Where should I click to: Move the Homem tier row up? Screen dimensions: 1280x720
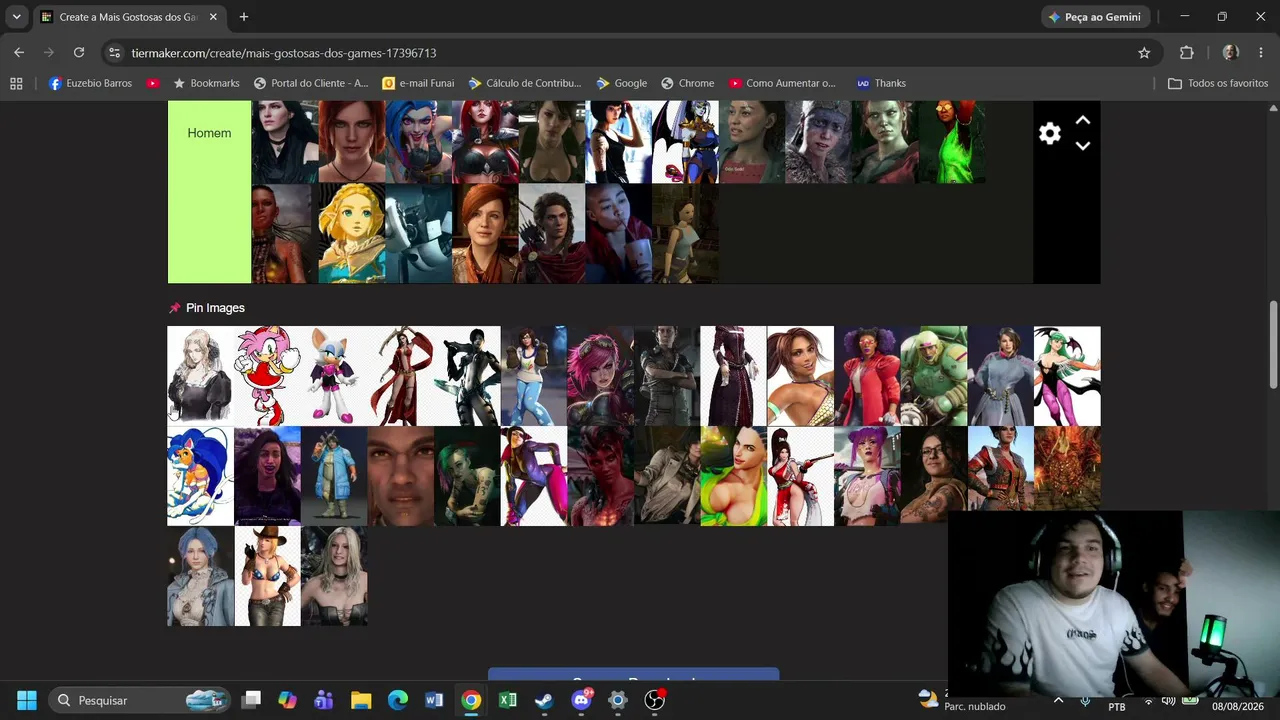1082,120
